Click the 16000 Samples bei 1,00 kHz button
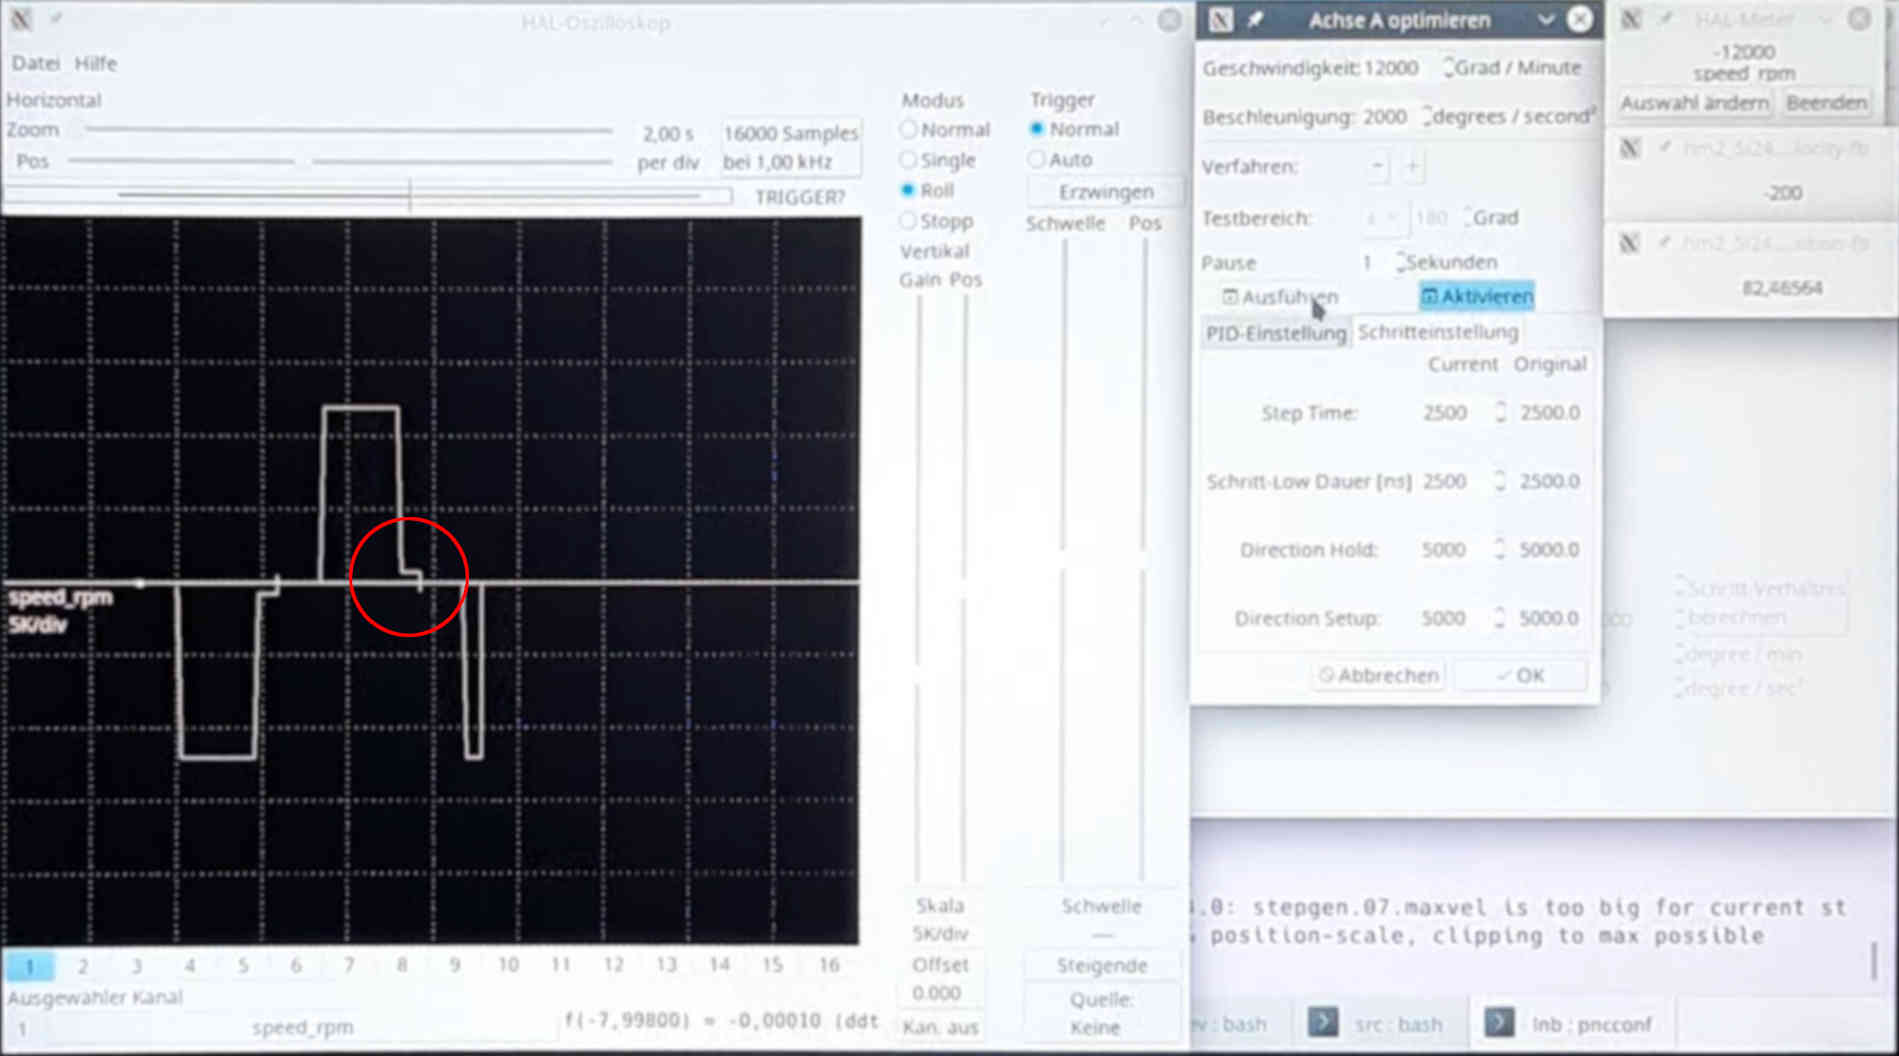The height and width of the screenshot is (1056, 1899). (791, 147)
